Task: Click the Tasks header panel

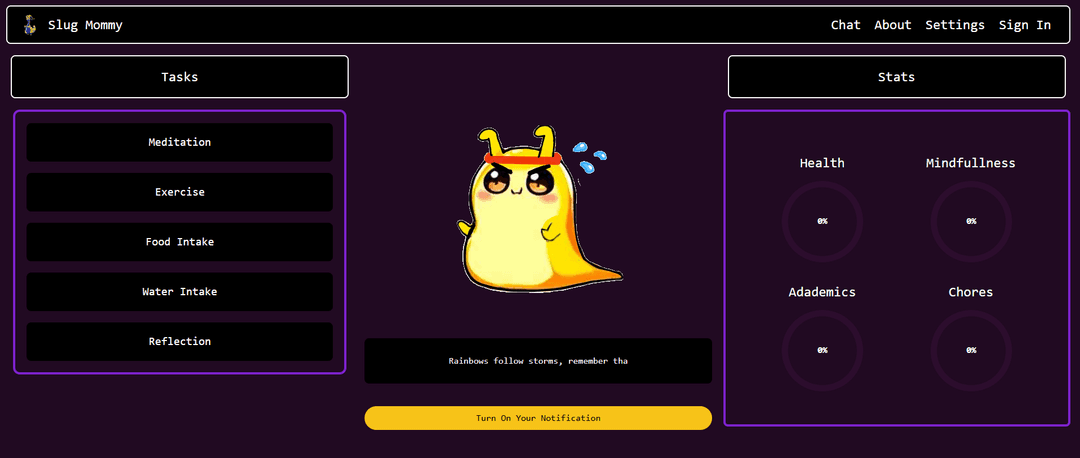Action: point(180,76)
